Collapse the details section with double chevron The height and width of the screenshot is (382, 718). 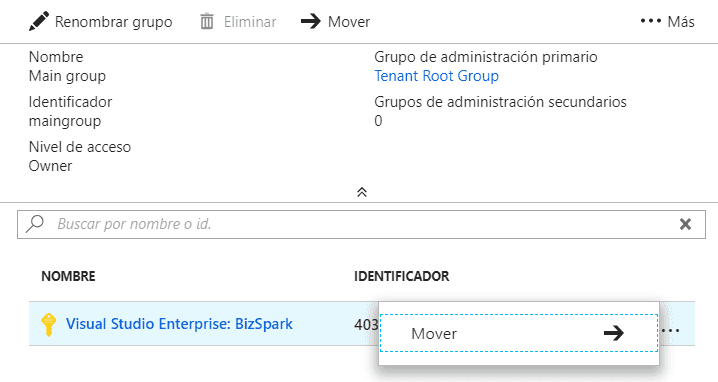point(362,192)
